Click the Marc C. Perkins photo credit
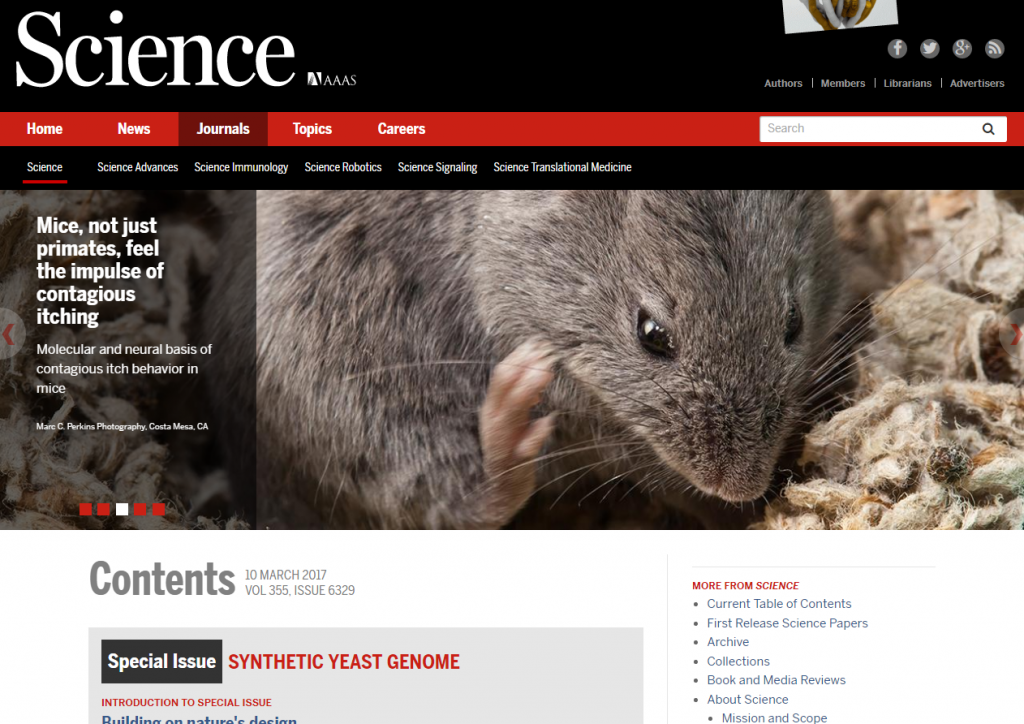 (122, 426)
